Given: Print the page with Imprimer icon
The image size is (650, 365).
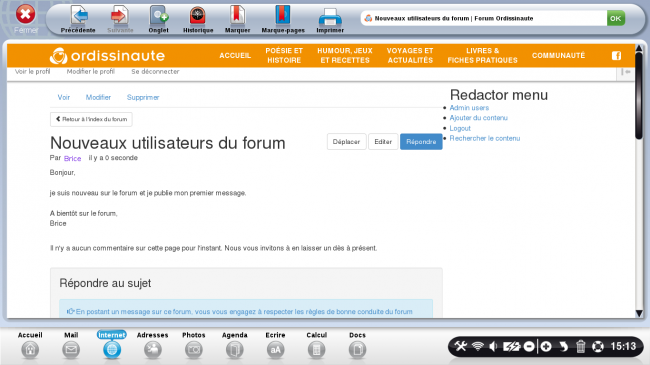Looking at the screenshot, I should [330, 17].
